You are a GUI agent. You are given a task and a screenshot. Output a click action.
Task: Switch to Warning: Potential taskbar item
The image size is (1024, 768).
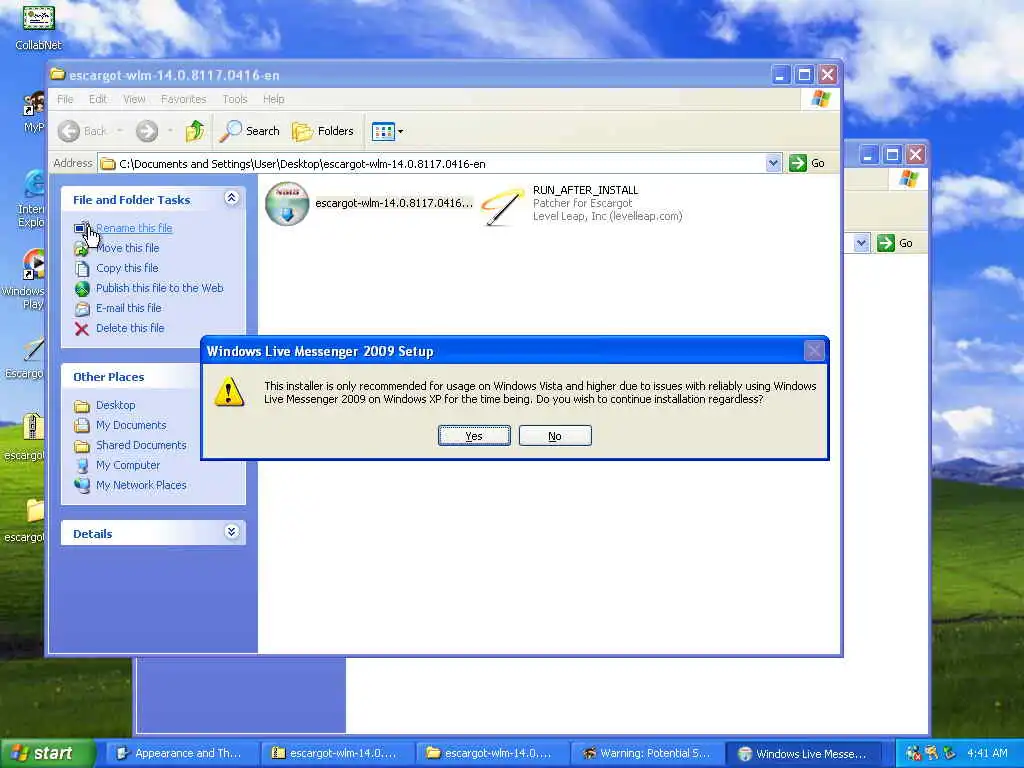(647, 754)
